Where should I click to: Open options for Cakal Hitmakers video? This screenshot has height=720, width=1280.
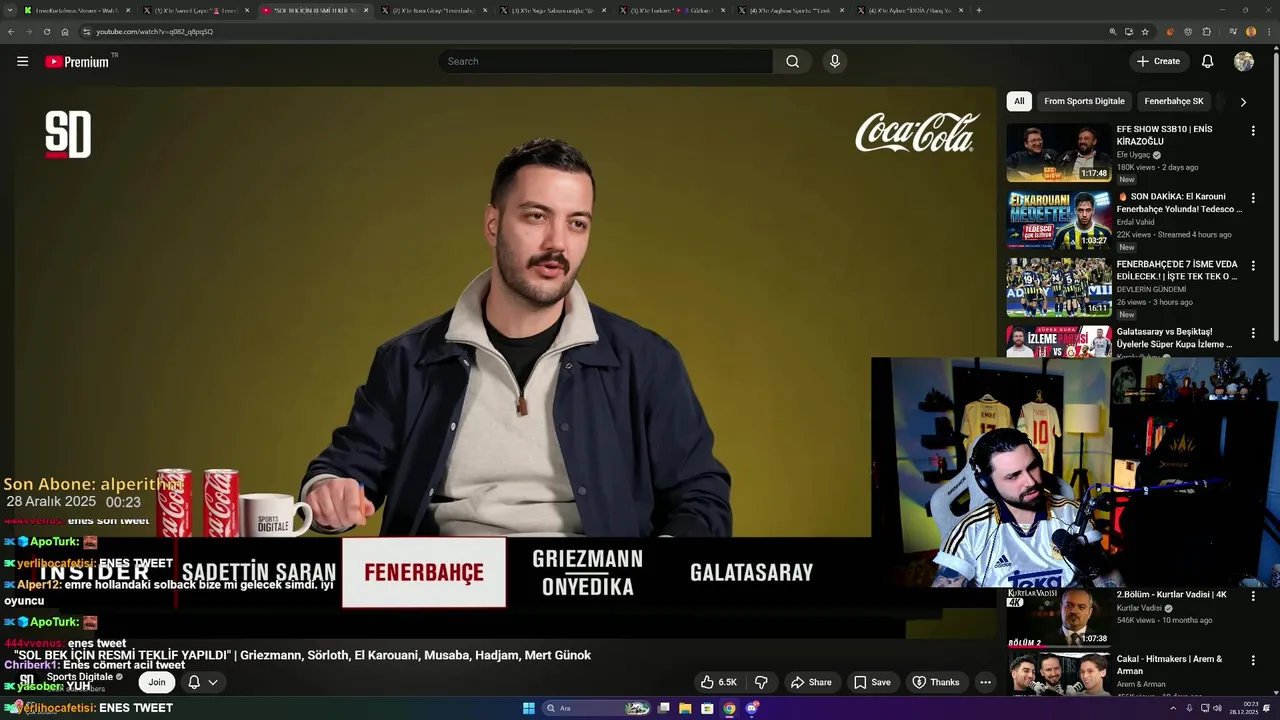pos(1253,661)
